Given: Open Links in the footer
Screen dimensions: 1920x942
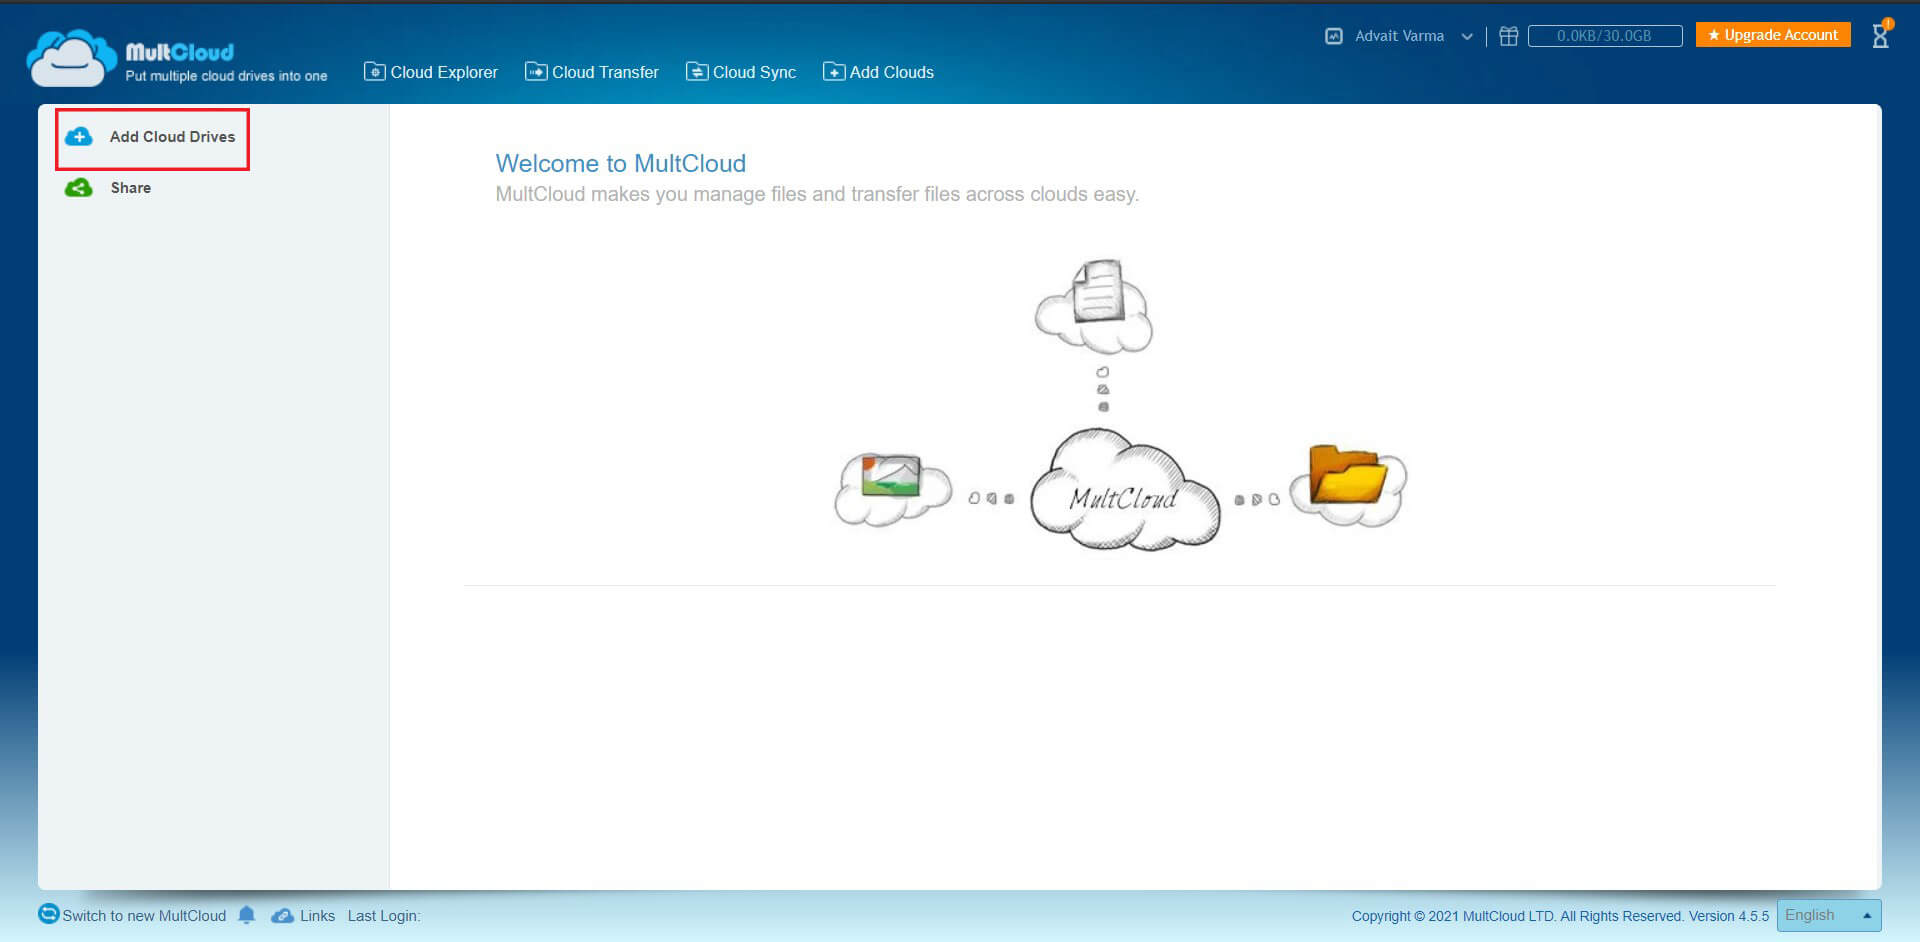Looking at the screenshot, I should pos(318,915).
